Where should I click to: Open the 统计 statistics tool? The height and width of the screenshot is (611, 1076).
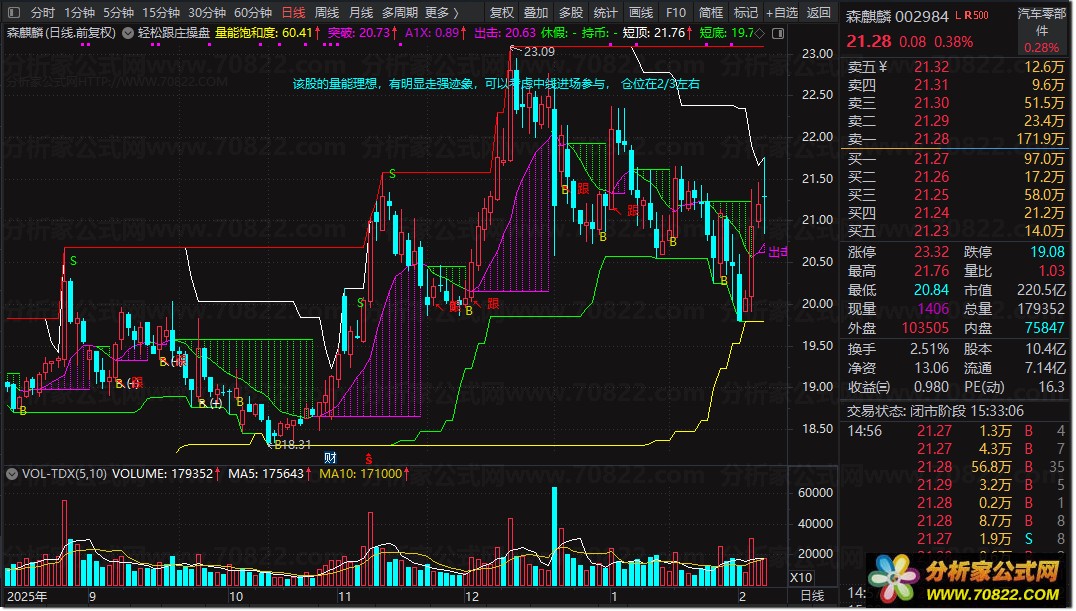[x=605, y=12]
